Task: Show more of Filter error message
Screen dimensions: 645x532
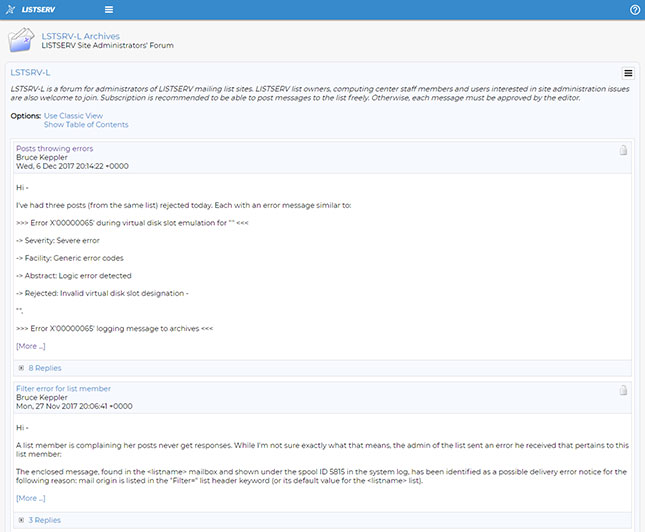Action: point(31,498)
